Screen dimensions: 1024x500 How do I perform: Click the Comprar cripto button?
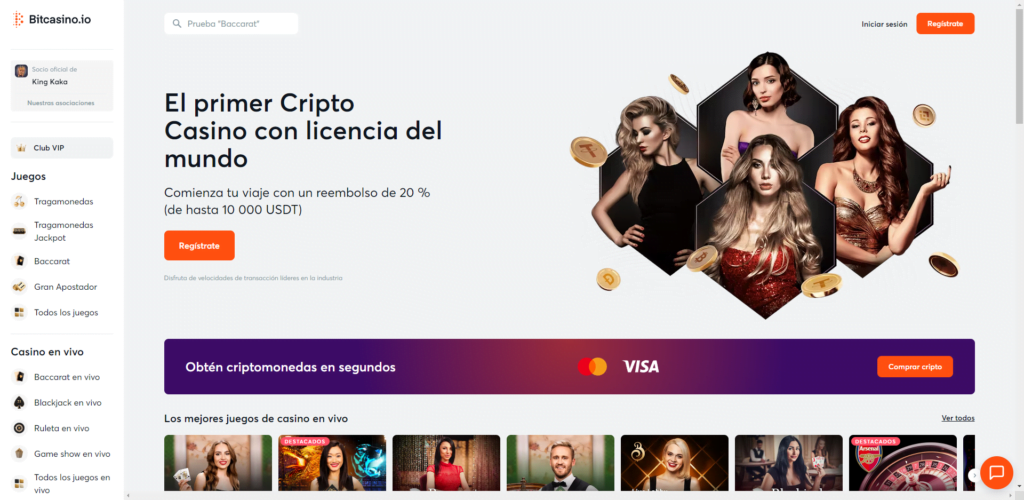pyautogui.click(x=915, y=367)
